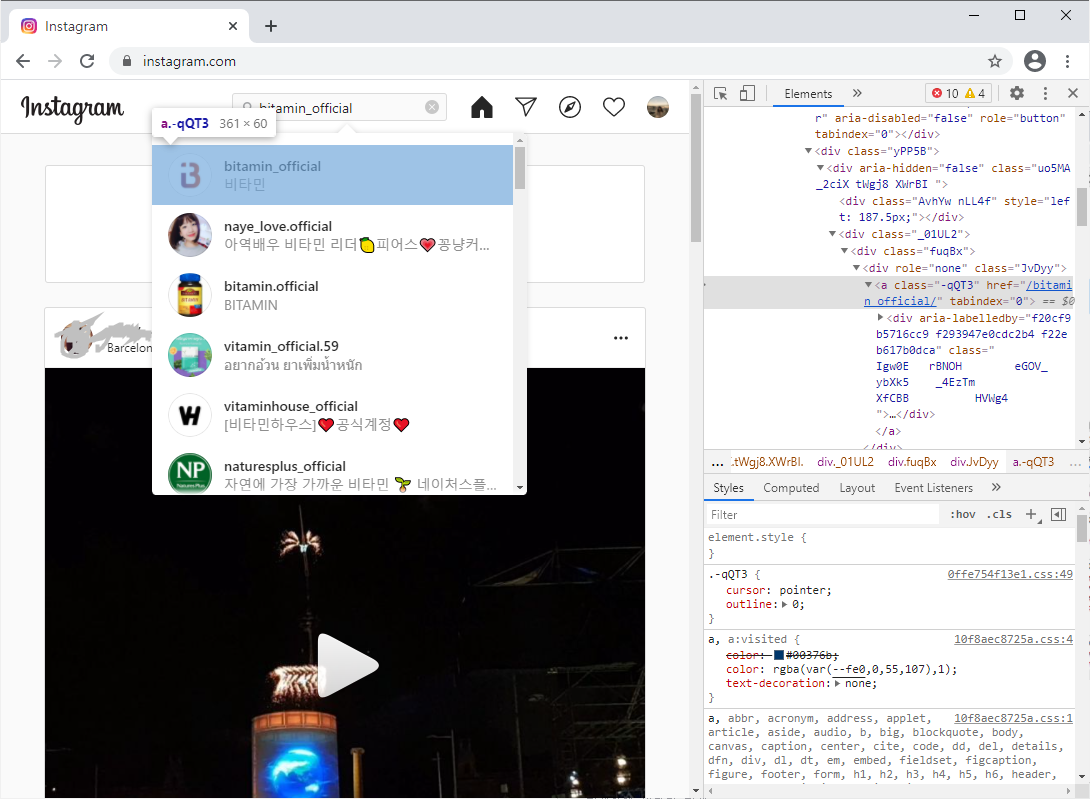The image size is (1090, 799).
Task: Open DevTools settings gear
Action: click(x=1017, y=93)
